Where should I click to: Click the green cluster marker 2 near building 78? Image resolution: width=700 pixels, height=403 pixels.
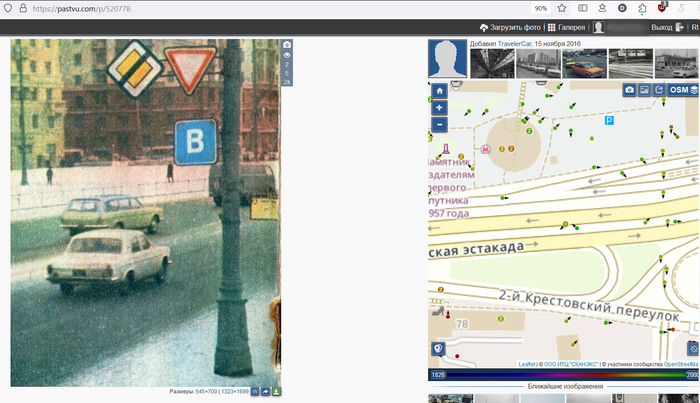[500, 319]
